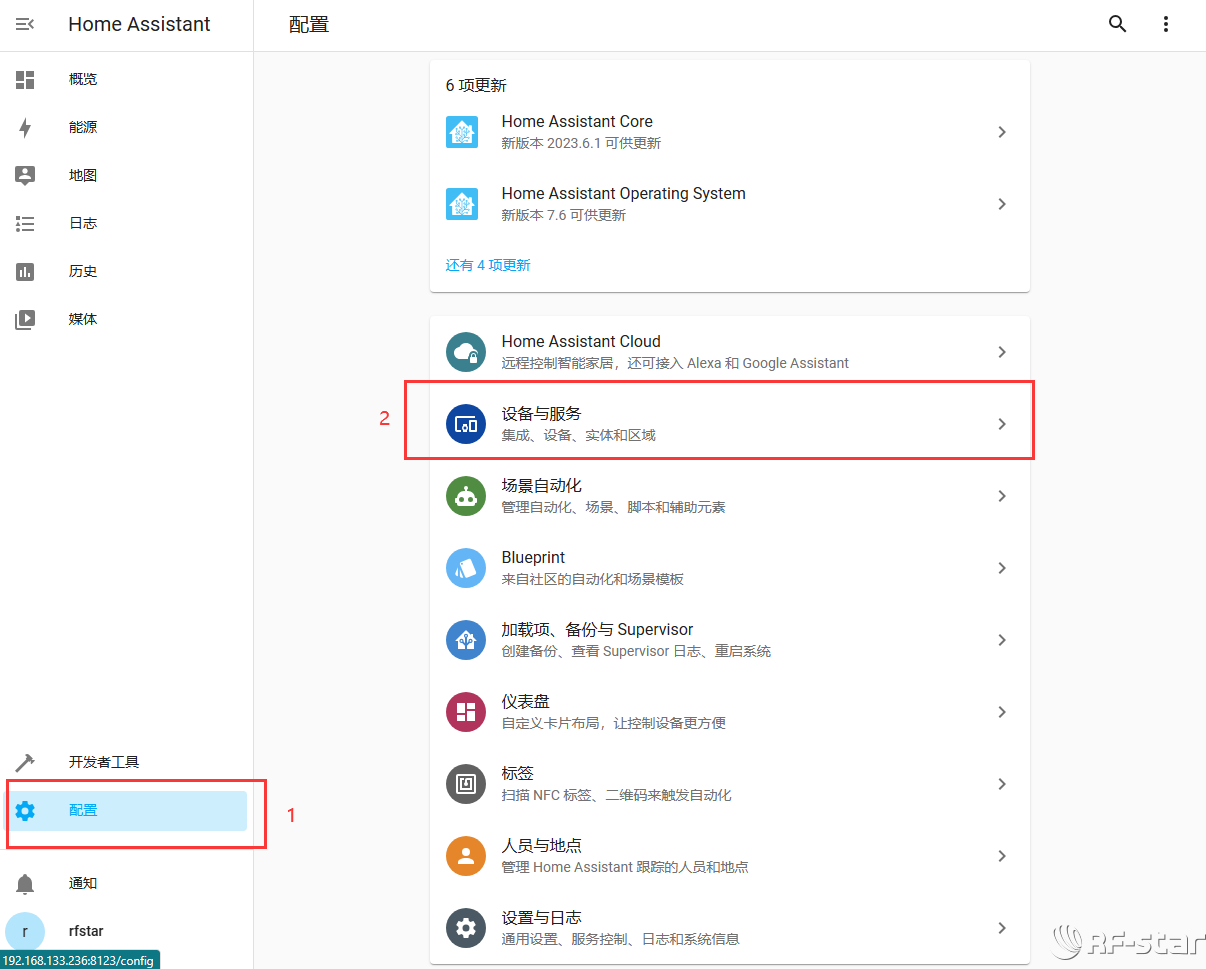This screenshot has height=969, width=1206.
Task: Click the Home Assistant Cloud title
Action: point(581,342)
